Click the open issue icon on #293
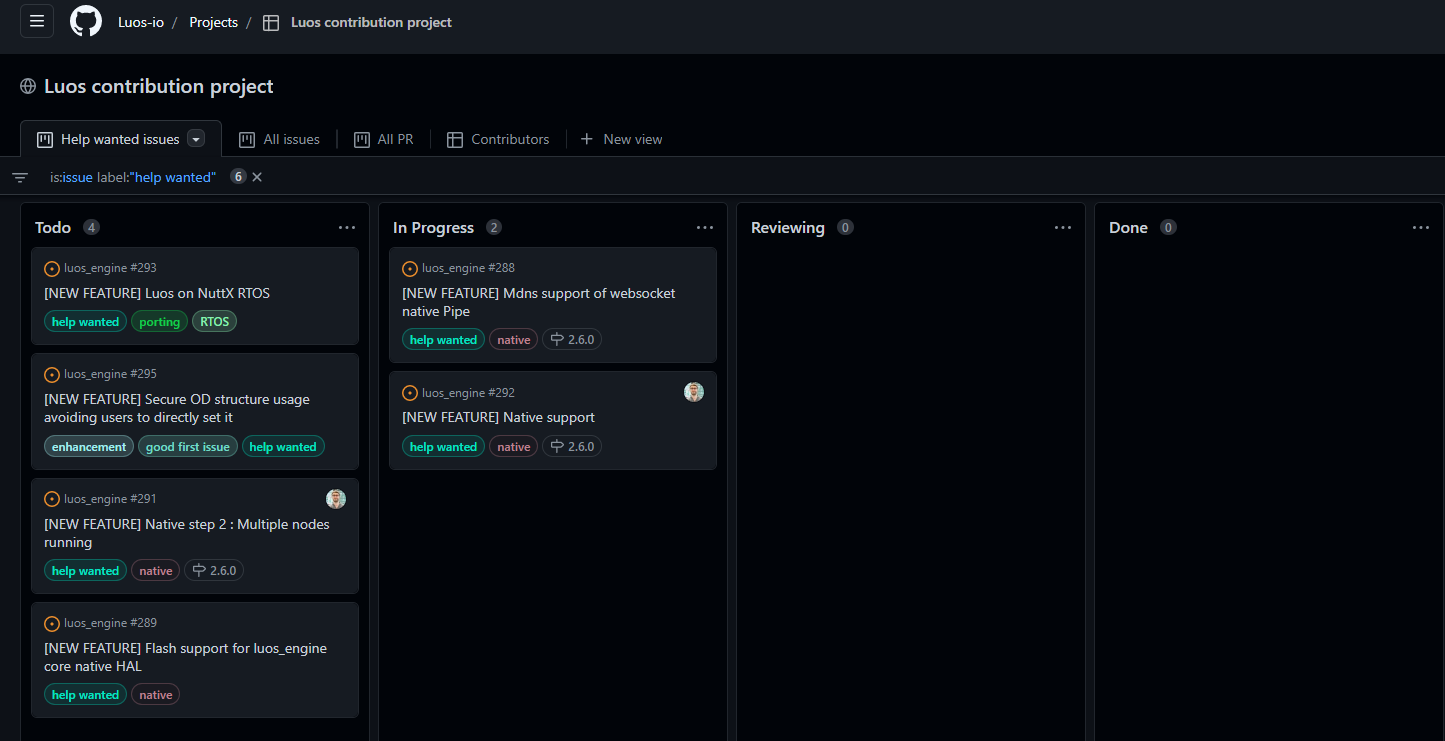 52,268
